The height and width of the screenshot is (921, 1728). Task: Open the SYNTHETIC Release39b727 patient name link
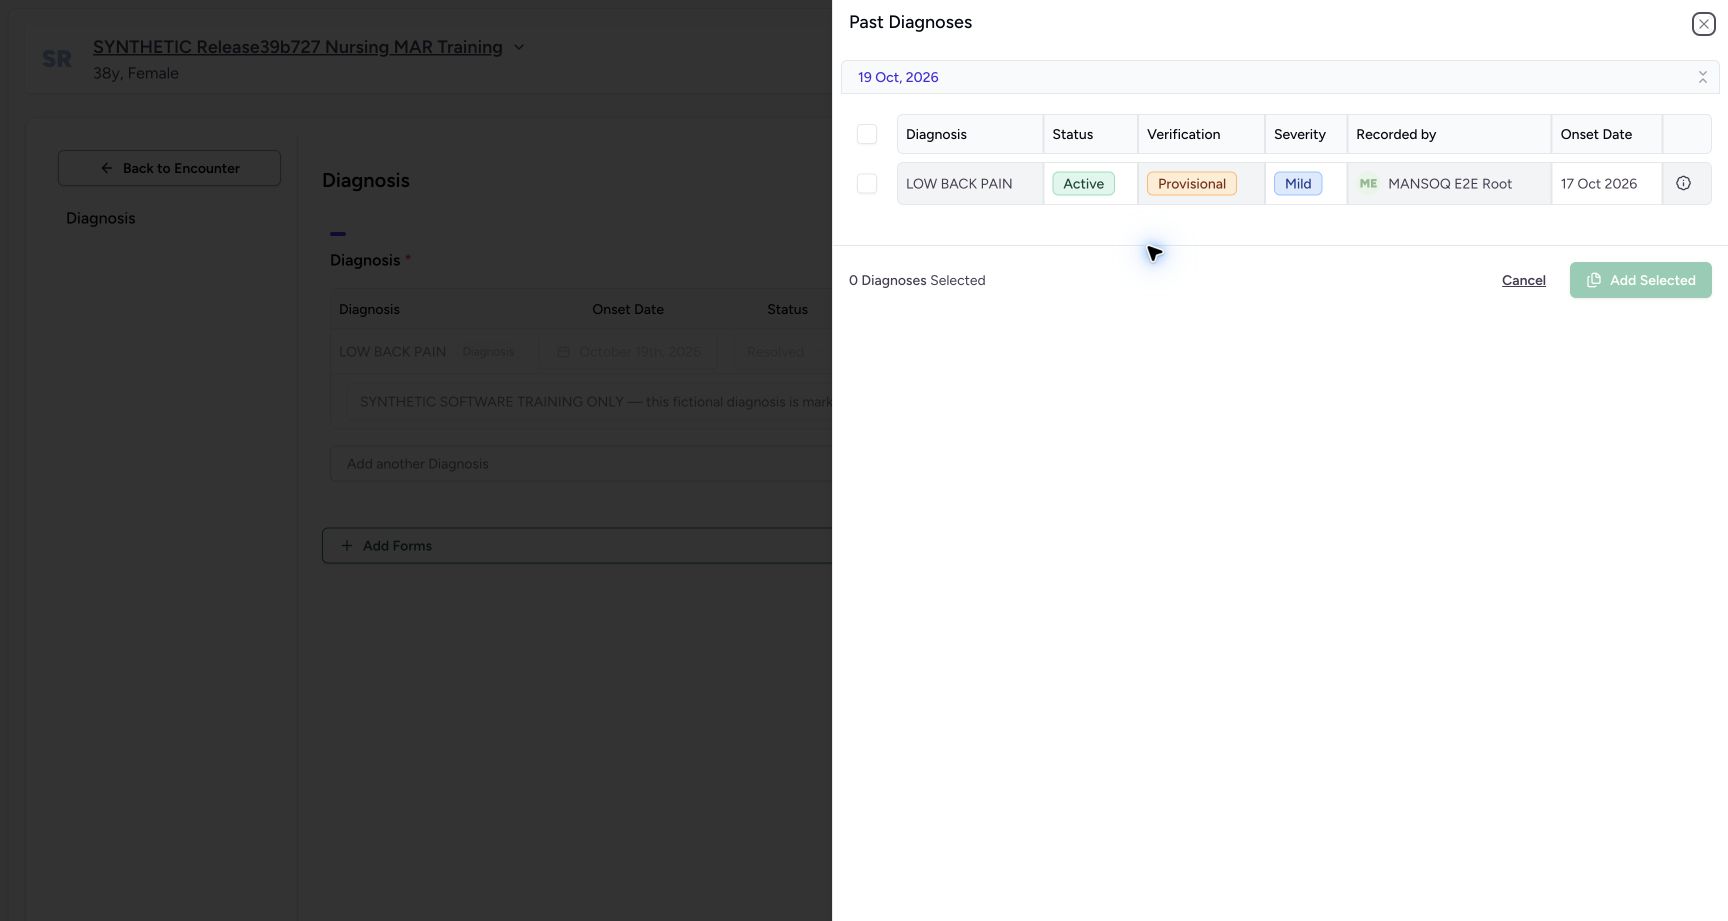pyautogui.click(x=298, y=47)
